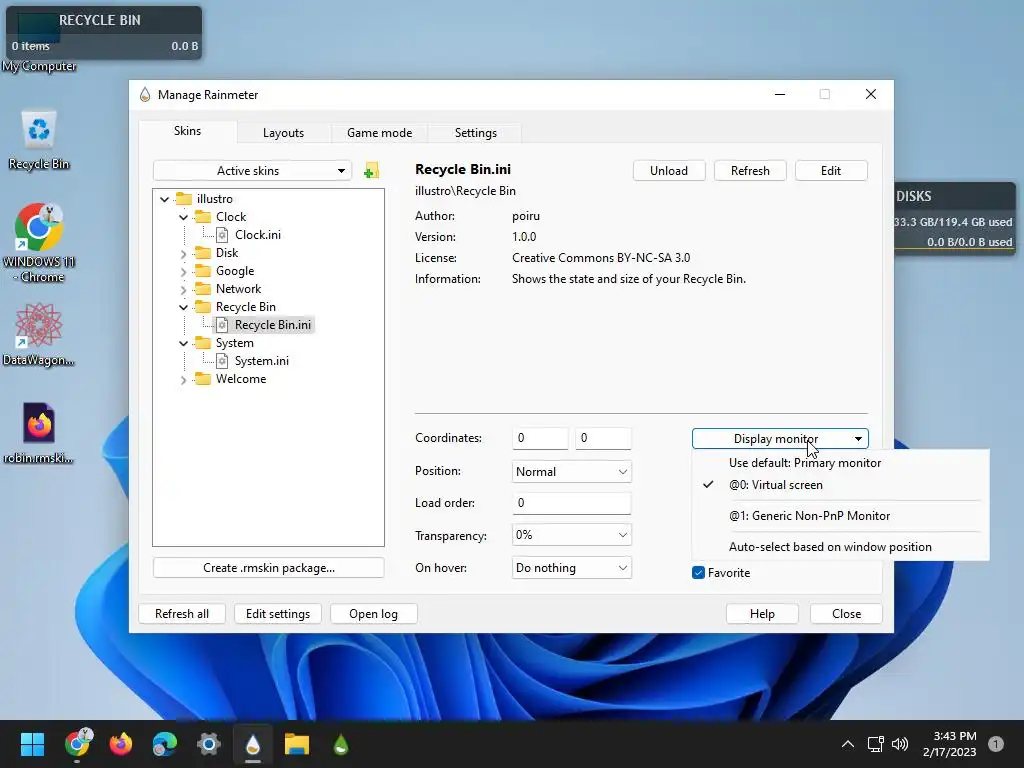Image resolution: width=1024 pixels, height=768 pixels.
Task: Open the WINDOWS 11 Chrome desktop shortcut
Action: coord(39,242)
